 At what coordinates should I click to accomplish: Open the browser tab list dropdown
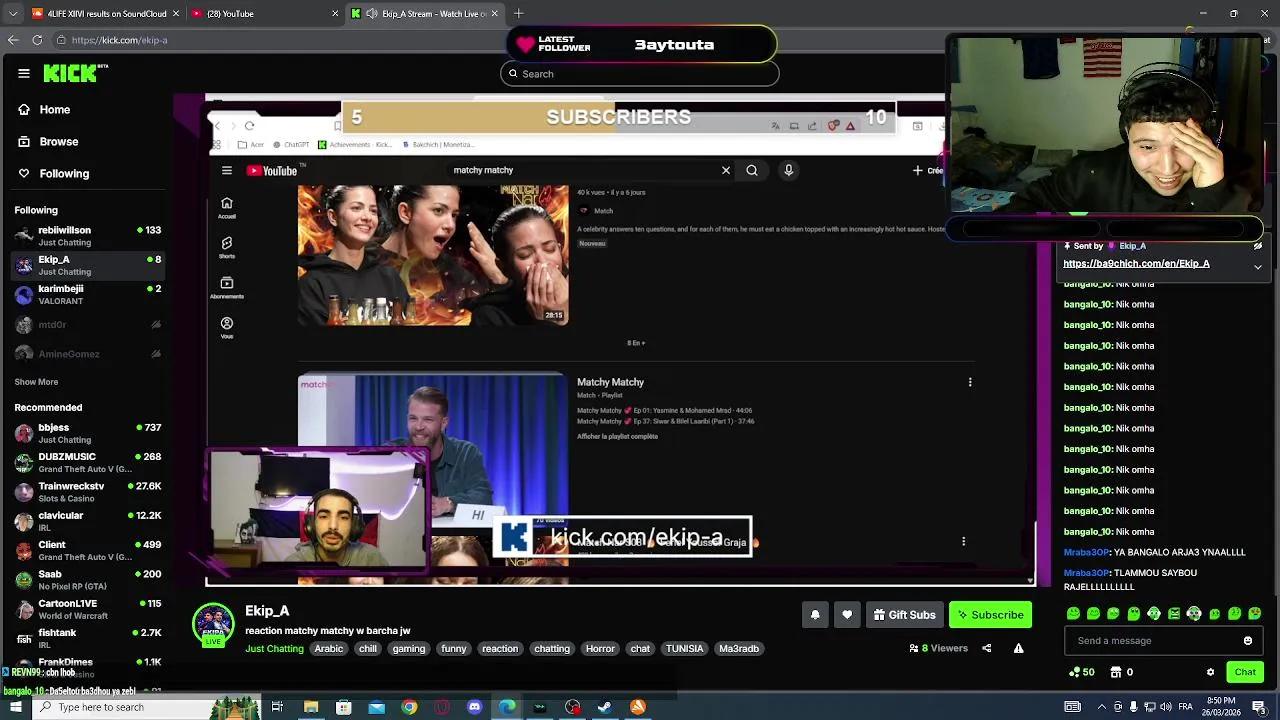point(13,14)
